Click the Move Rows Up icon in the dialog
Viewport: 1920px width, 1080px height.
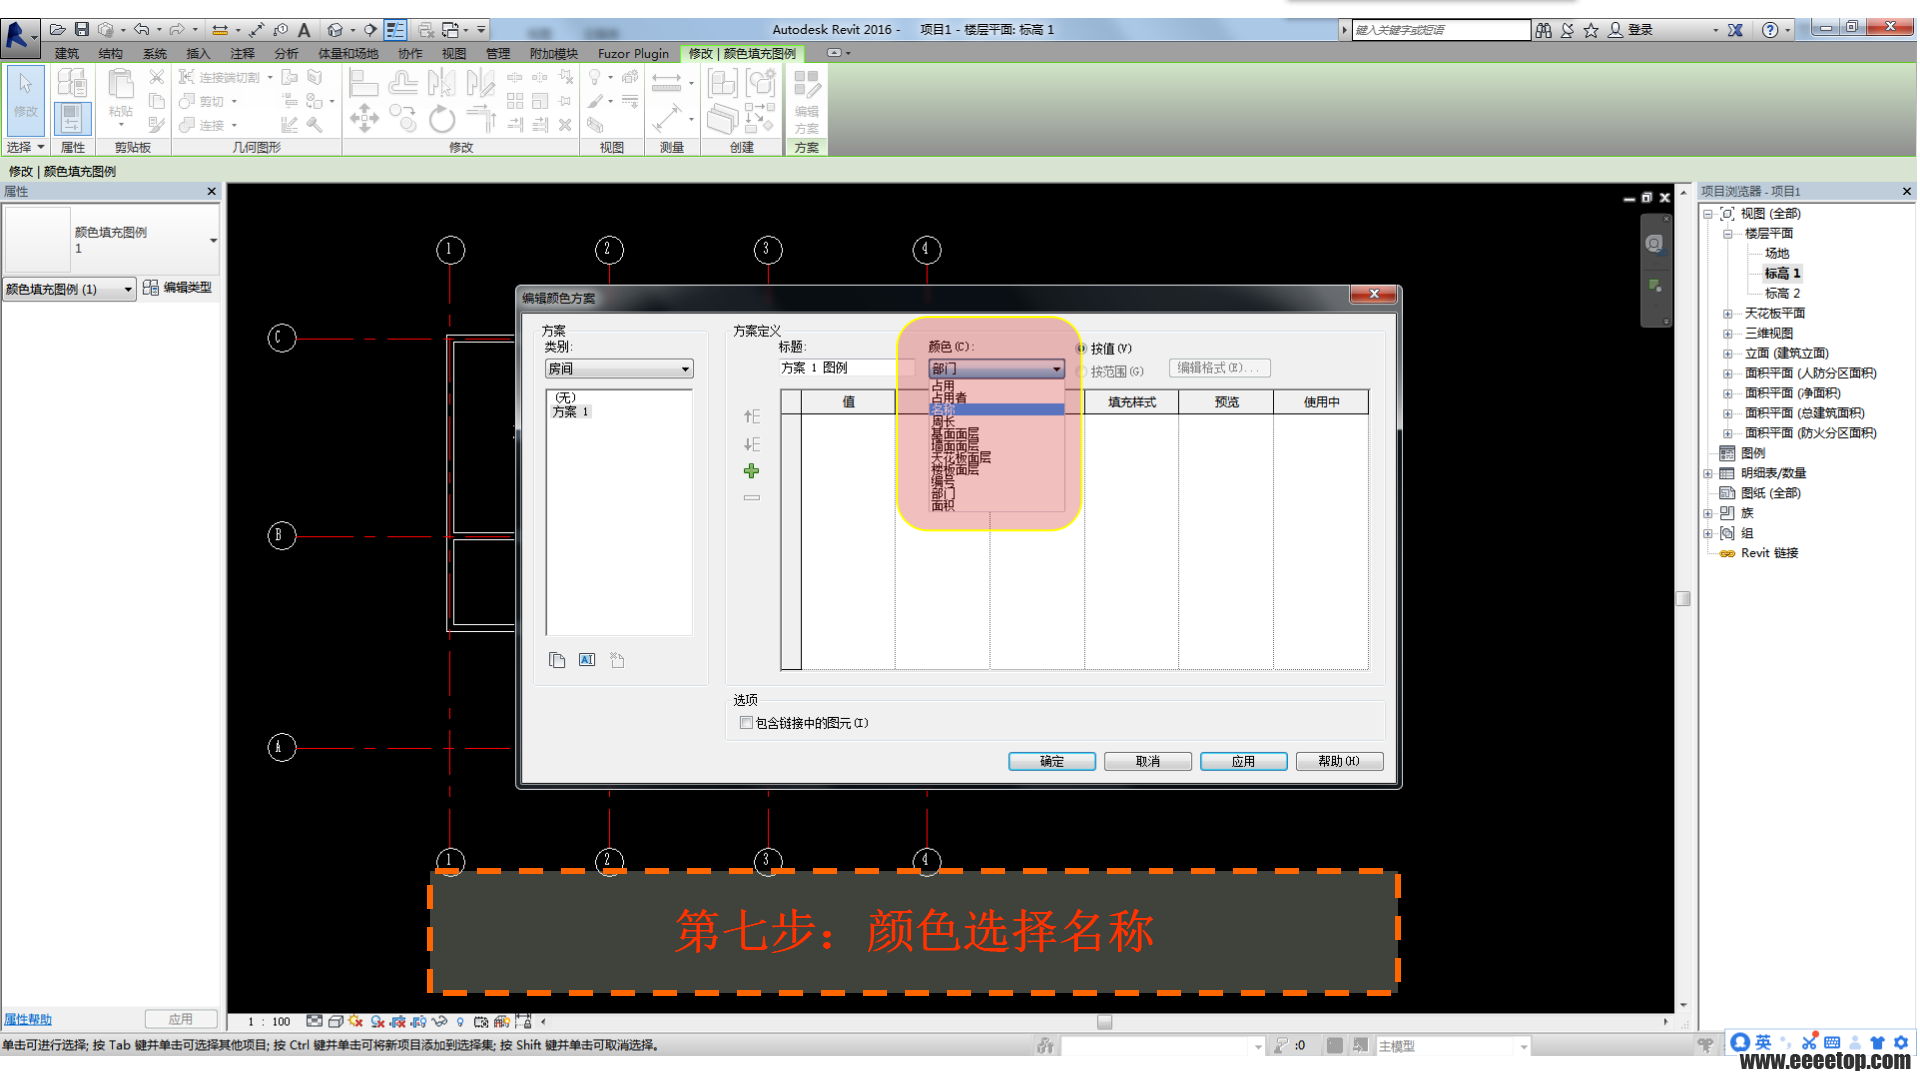coord(751,416)
